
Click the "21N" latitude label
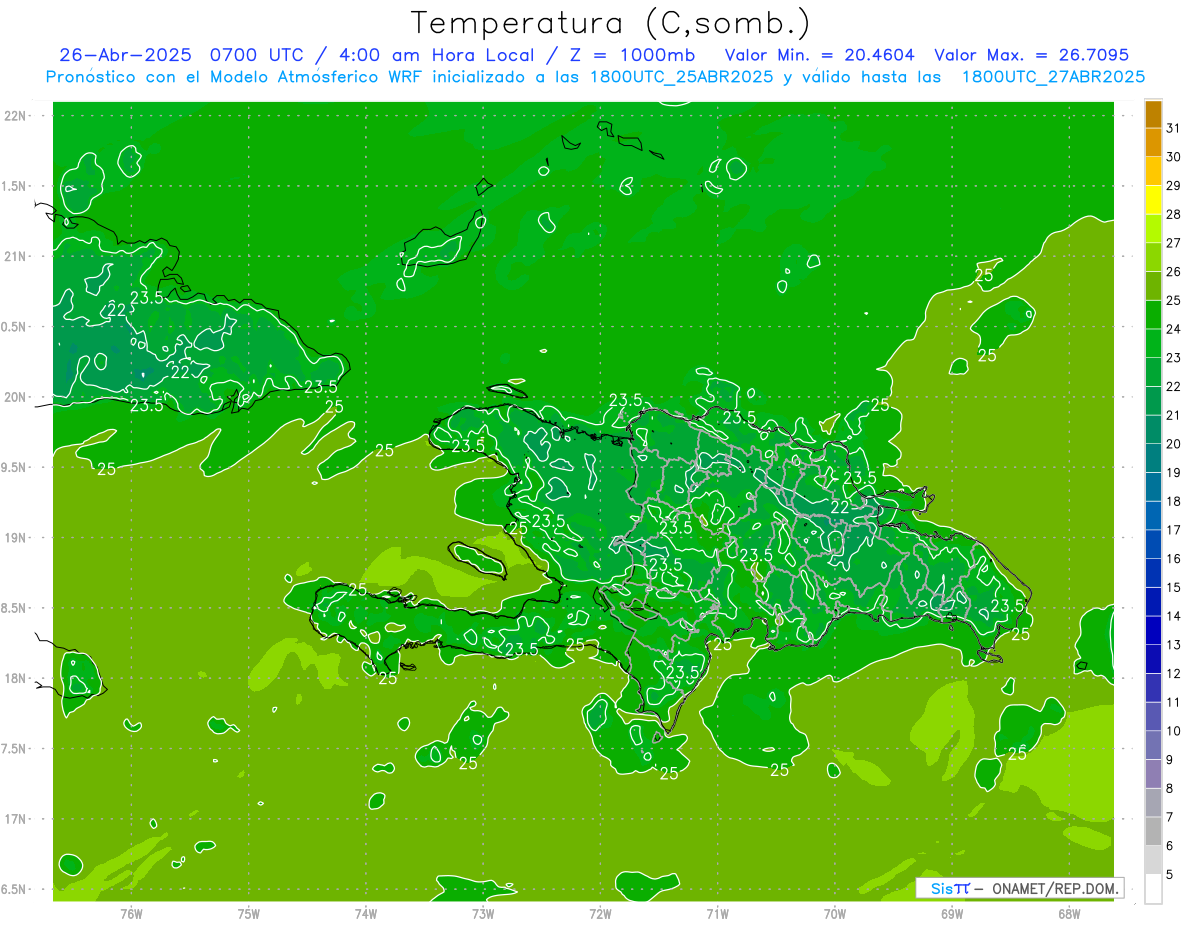click(17, 256)
